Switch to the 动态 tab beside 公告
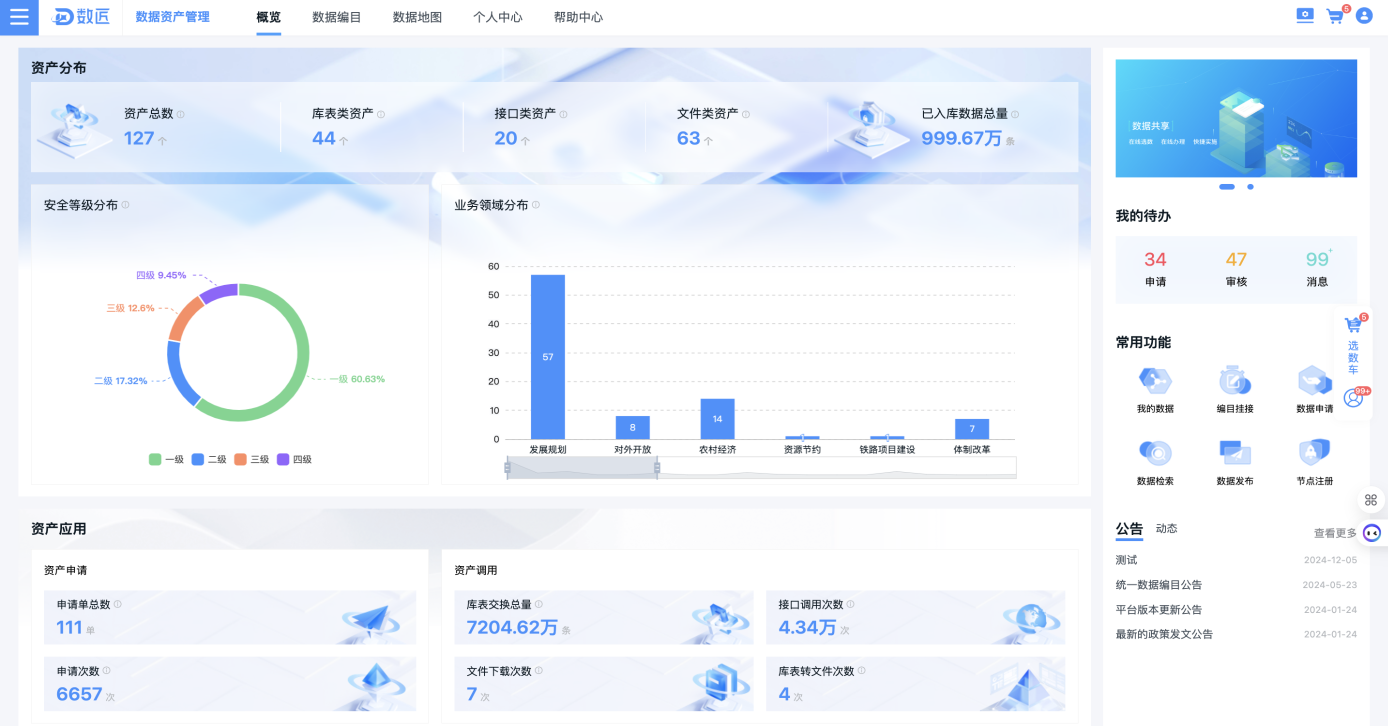The image size is (1388, 726). click(1166, 529)
